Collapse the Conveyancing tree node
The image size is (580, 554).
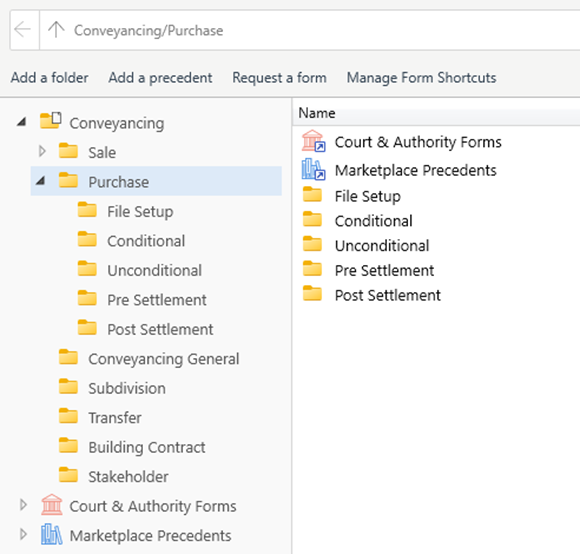22,122
